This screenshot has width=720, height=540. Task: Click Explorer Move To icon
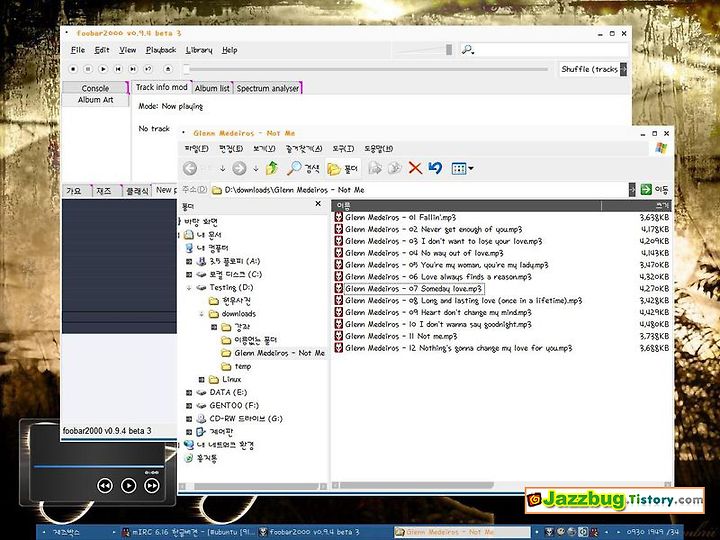coord(375,168)
